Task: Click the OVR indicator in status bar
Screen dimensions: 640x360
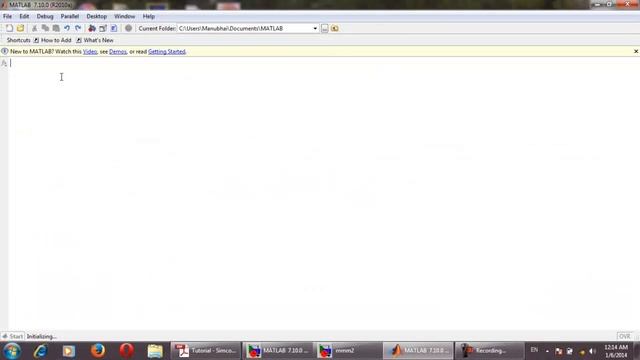Action: point(624,336)
